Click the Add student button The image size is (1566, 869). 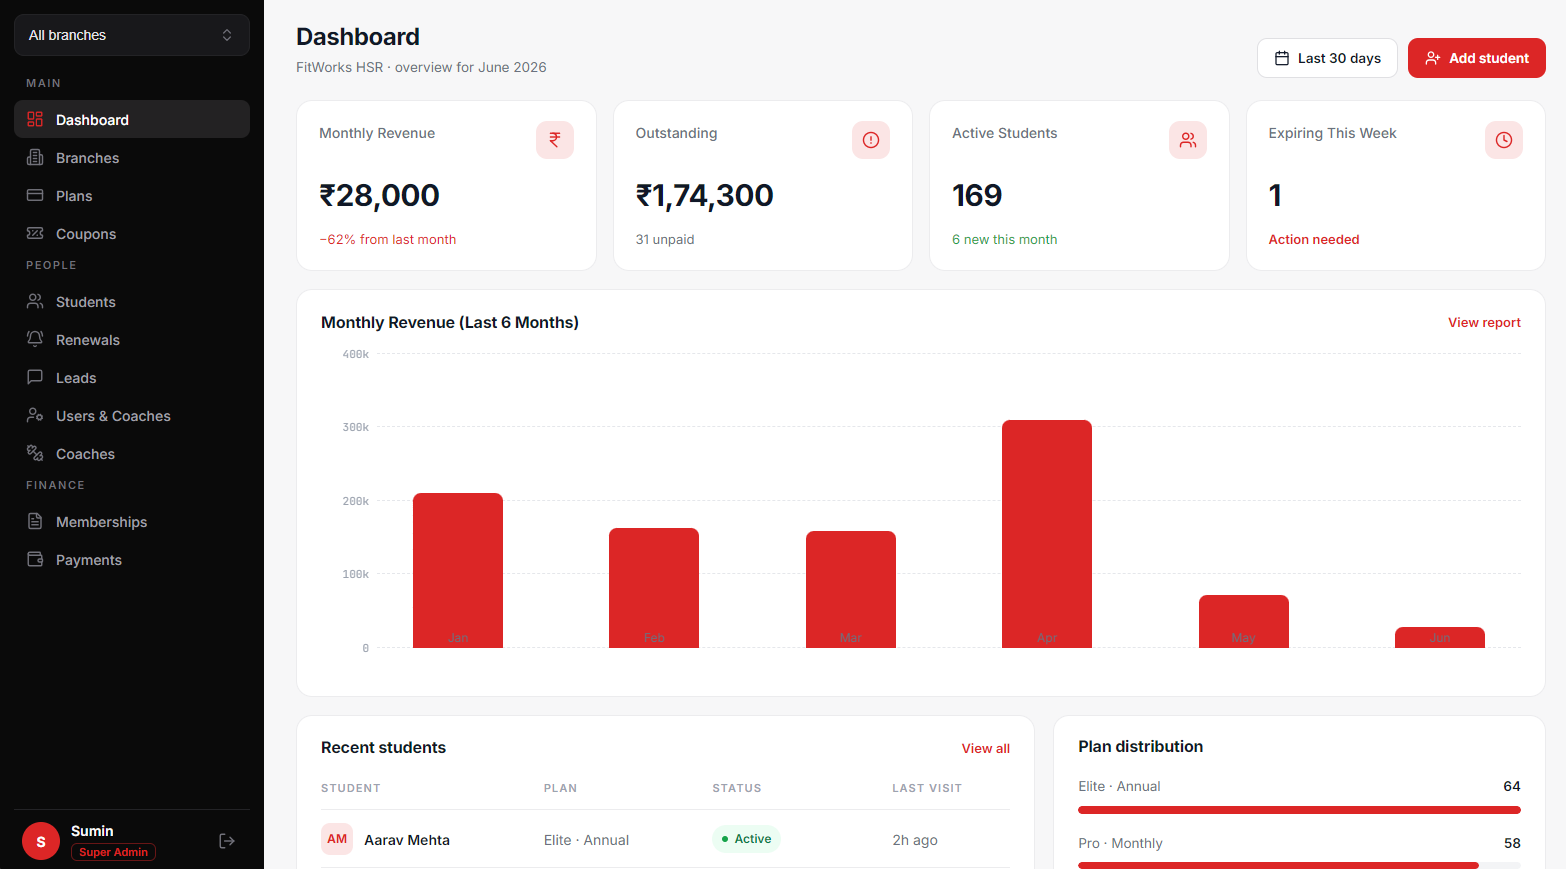1477,58
